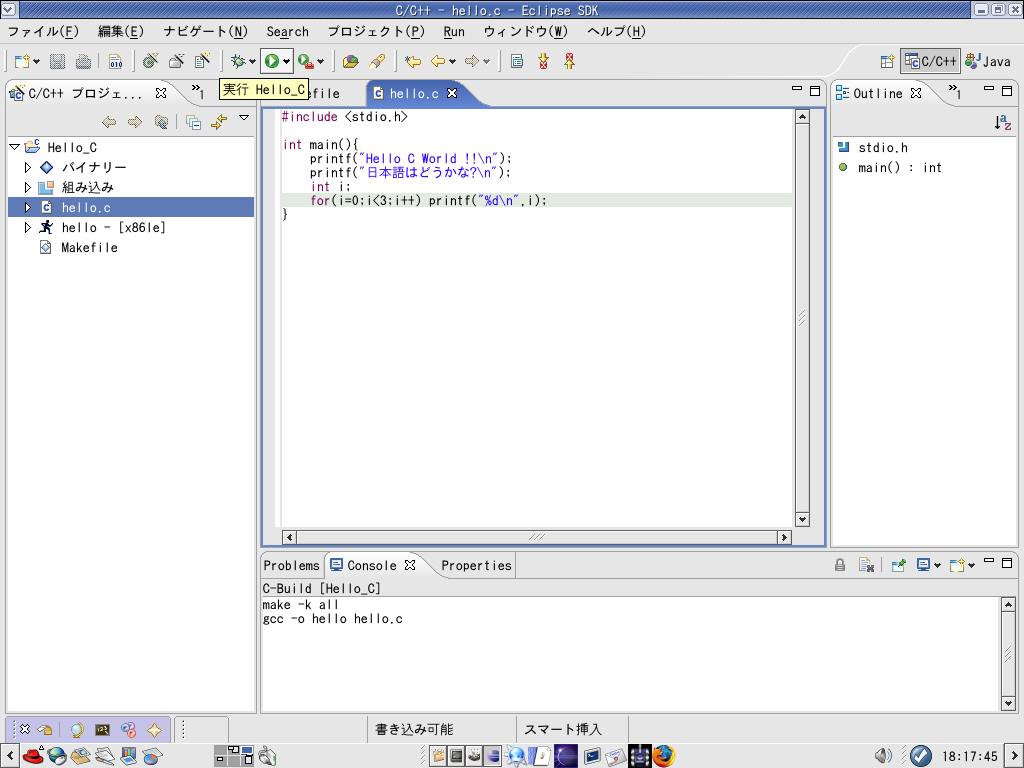Open the Debug button dropdown arrow
This screenshot has height=768, width=1024.
pyautogui.click(x=252, y=62)
